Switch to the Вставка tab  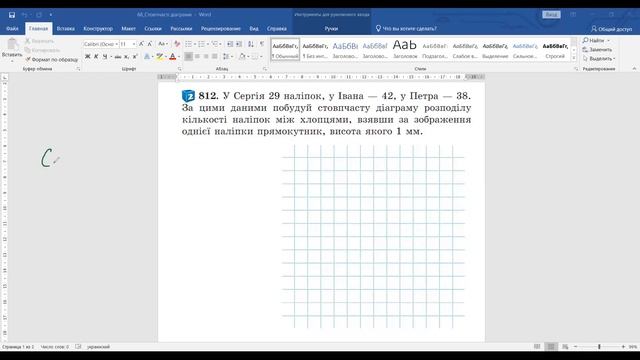(x=65, y=29)
